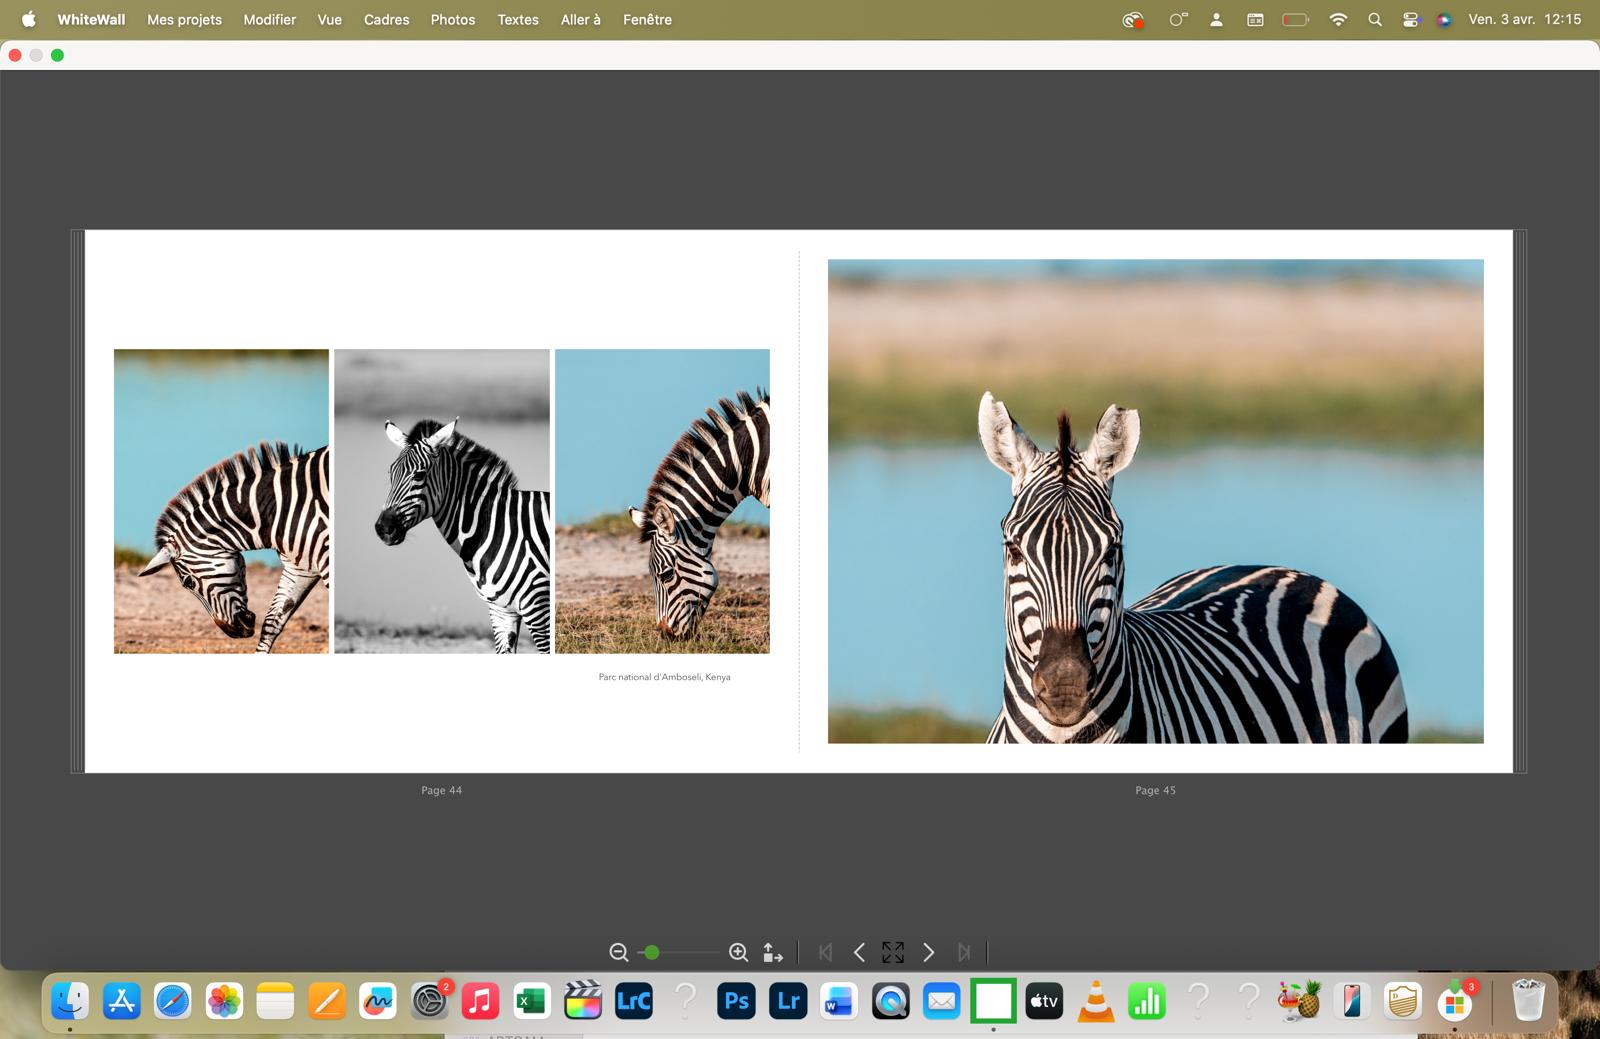
Task: Open the Photos menu in menu bar
Action: click(x=453, y=19)
